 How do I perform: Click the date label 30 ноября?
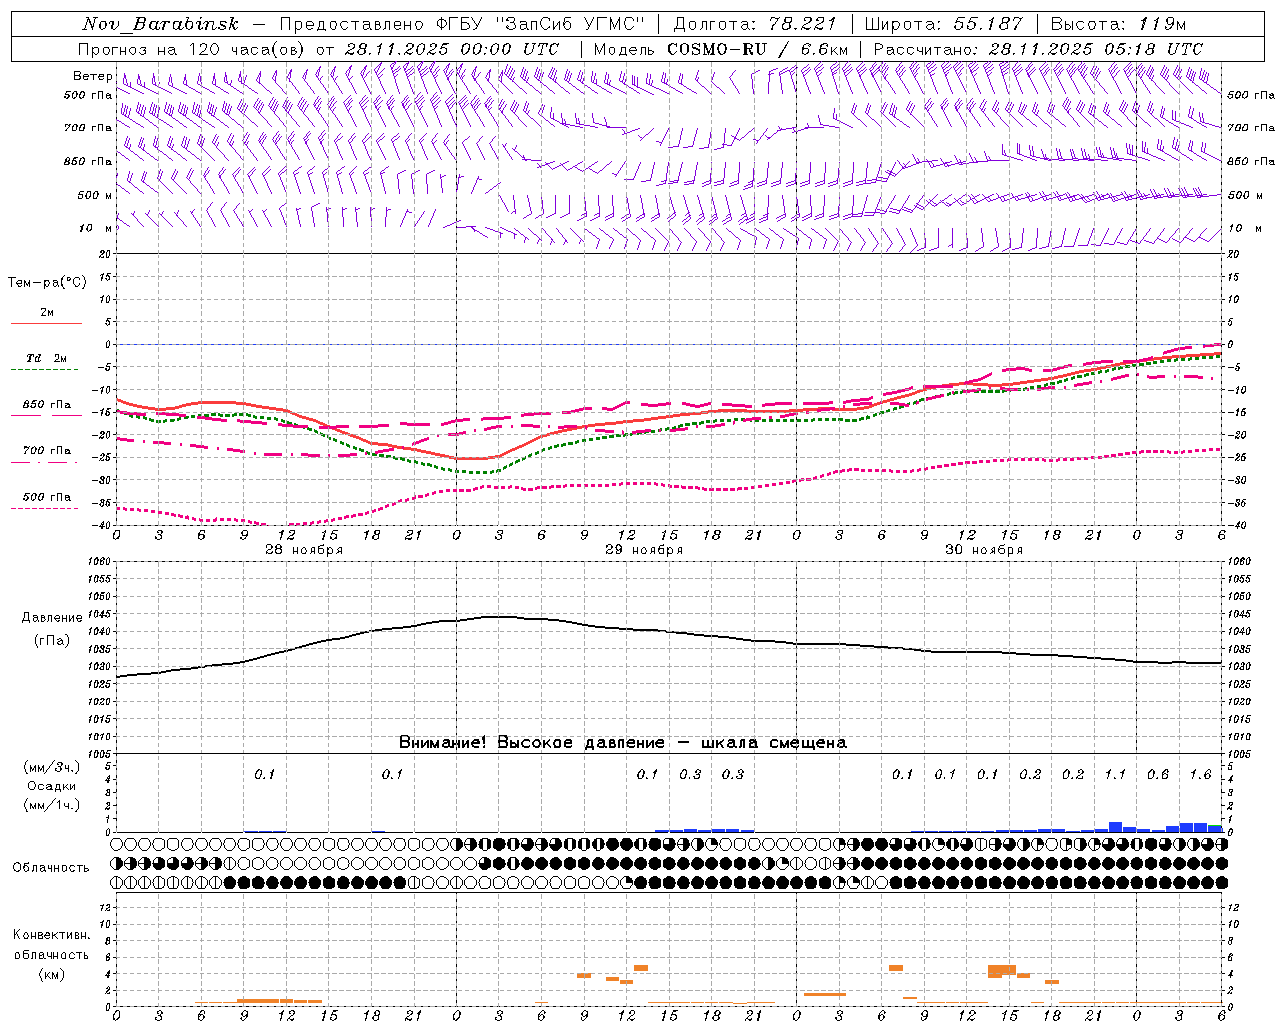click(x=984, y=550)
